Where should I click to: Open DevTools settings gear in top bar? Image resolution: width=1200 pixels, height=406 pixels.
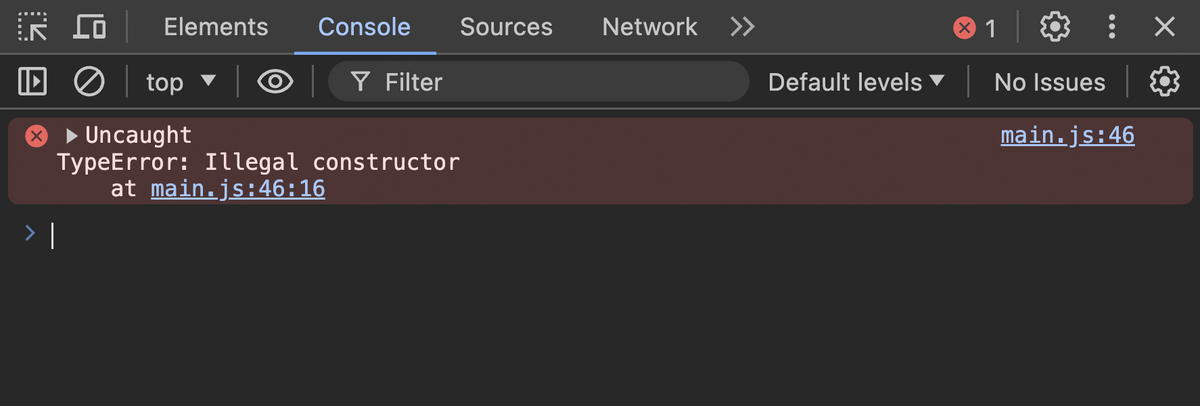tap(1055, 27)
